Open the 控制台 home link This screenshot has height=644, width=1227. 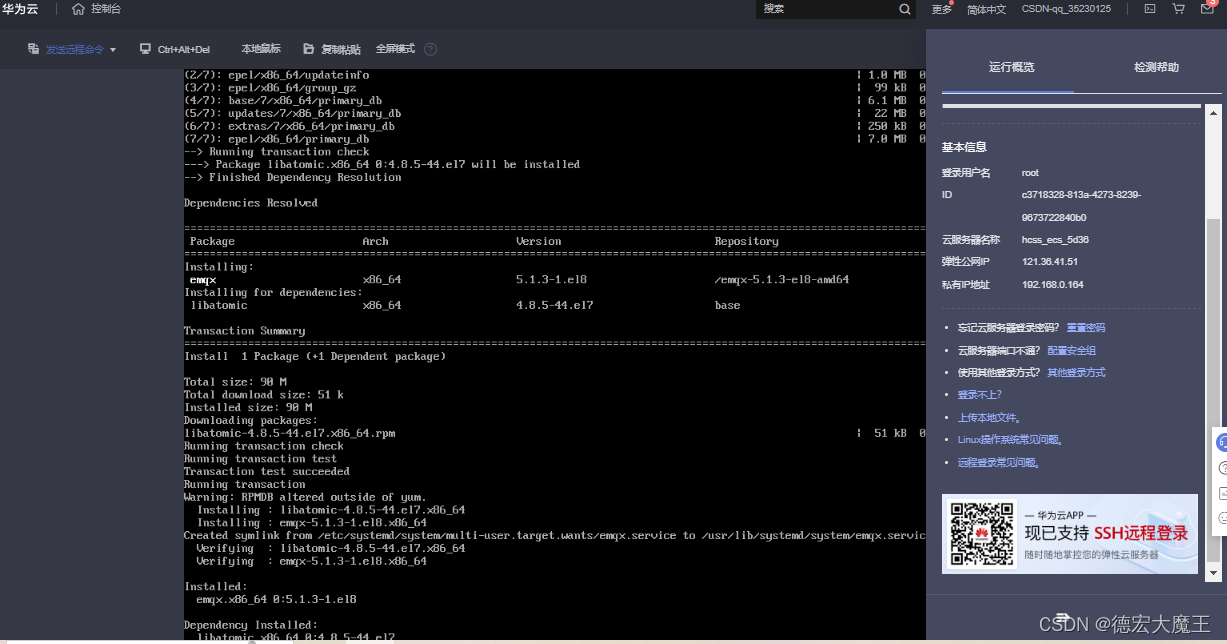click(97, 9)
